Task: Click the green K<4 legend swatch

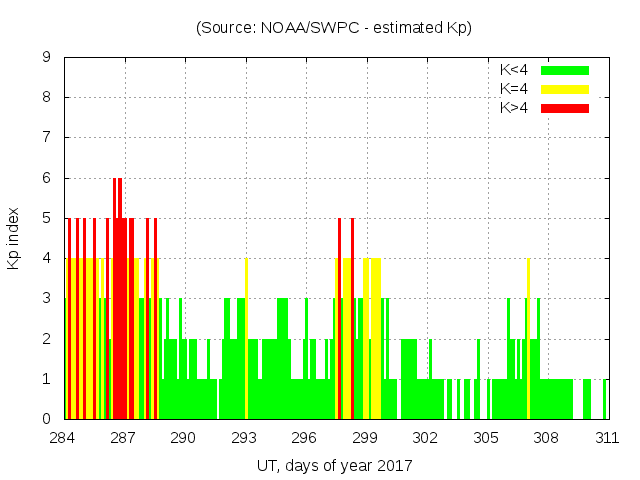Action: tap(565, 70)
